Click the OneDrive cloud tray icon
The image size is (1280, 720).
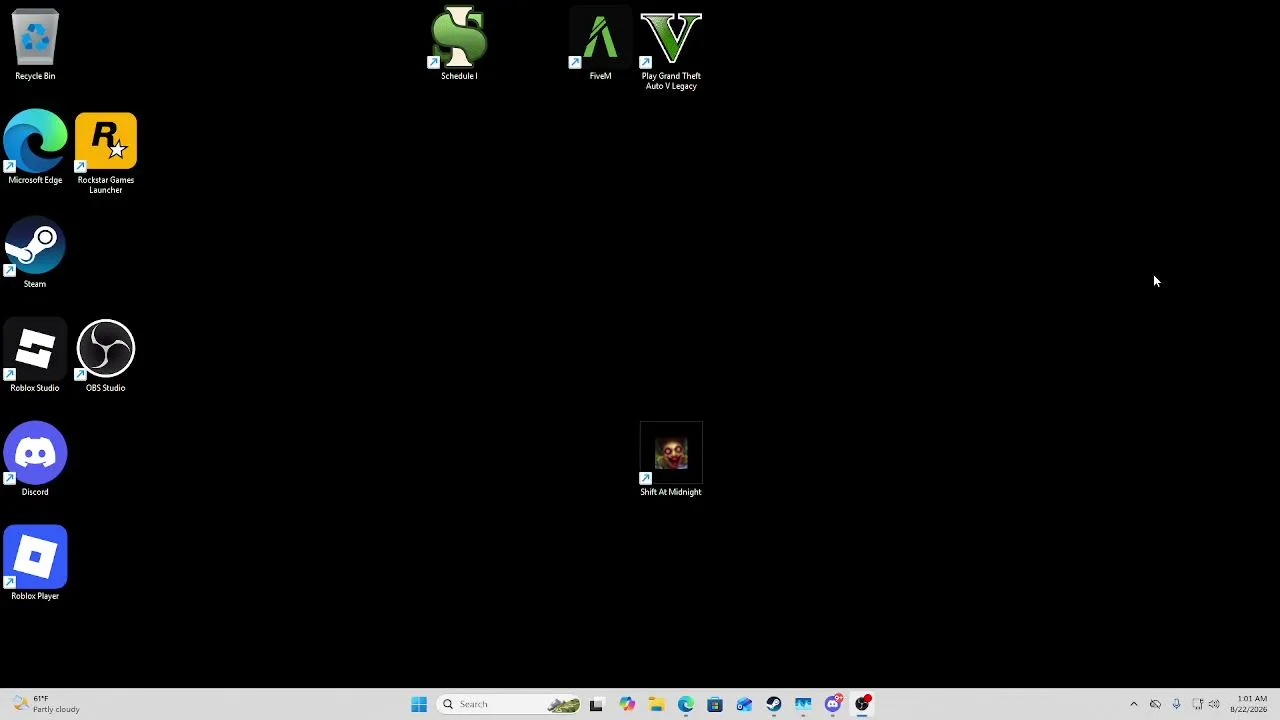(x=1155, y=704)
